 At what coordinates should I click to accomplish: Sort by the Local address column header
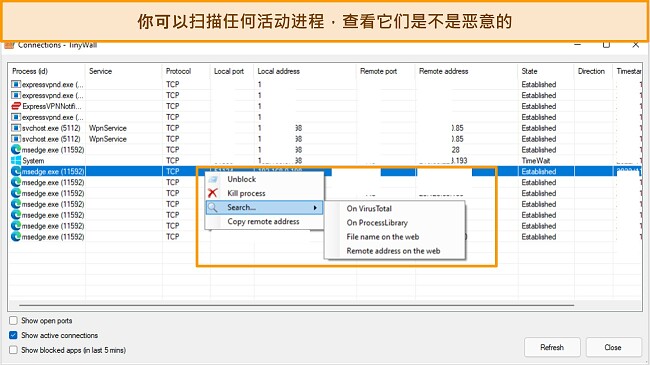pyautogui.click(x=305, y=71)
